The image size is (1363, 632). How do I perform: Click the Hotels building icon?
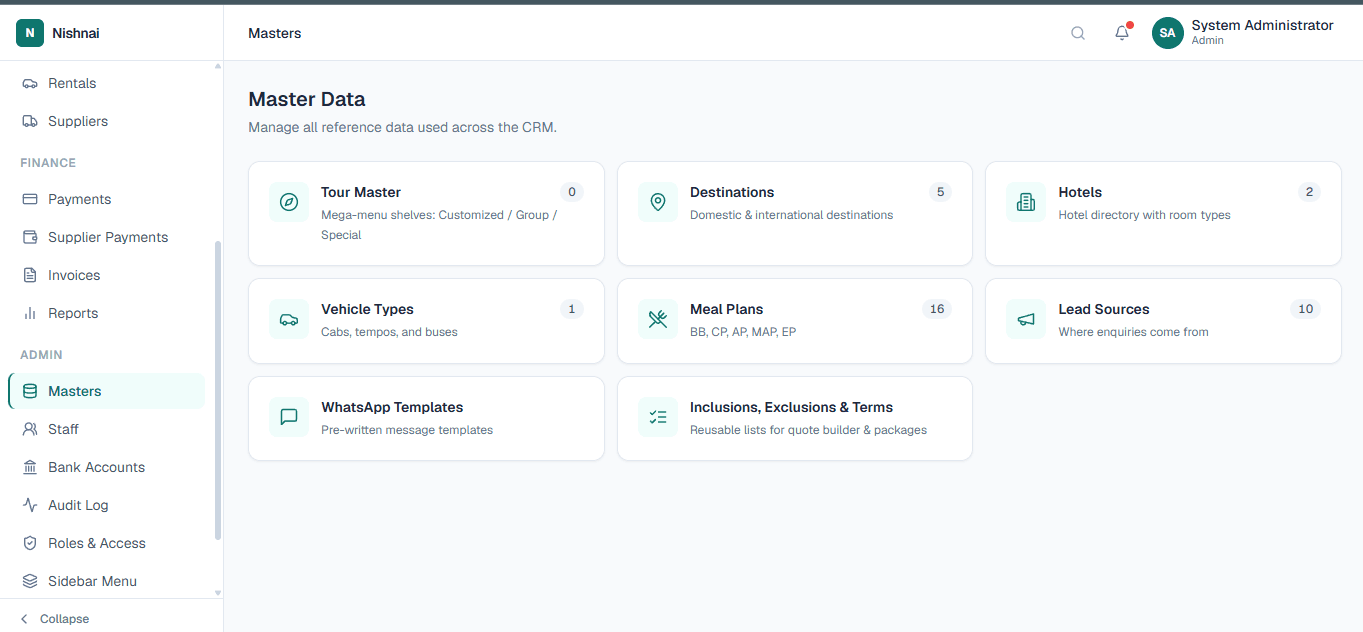(x=1026, y=202)
